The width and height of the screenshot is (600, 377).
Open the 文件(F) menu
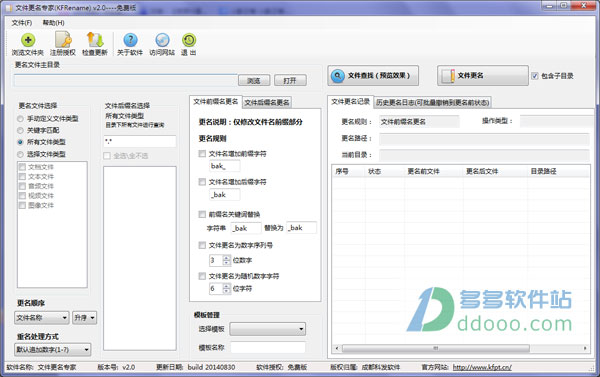click(x=21, y=23)
